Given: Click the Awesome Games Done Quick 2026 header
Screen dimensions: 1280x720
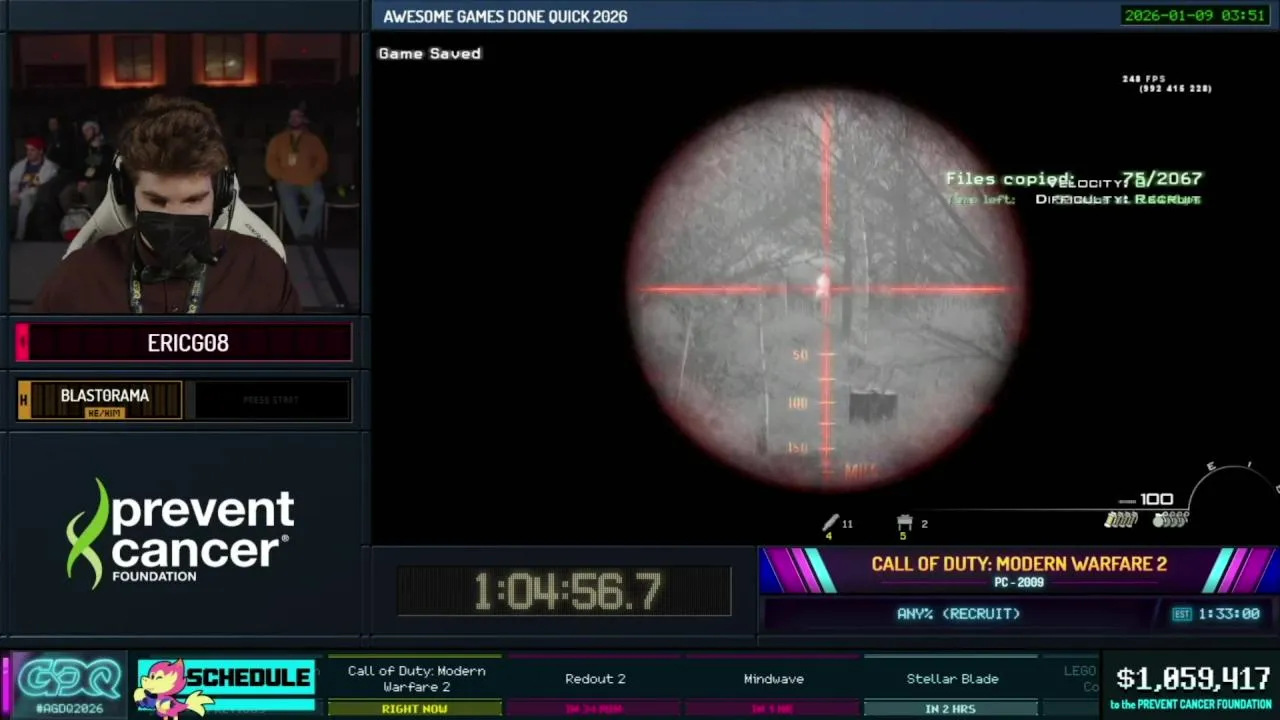Looking at the screenshot, I should 505,16.
